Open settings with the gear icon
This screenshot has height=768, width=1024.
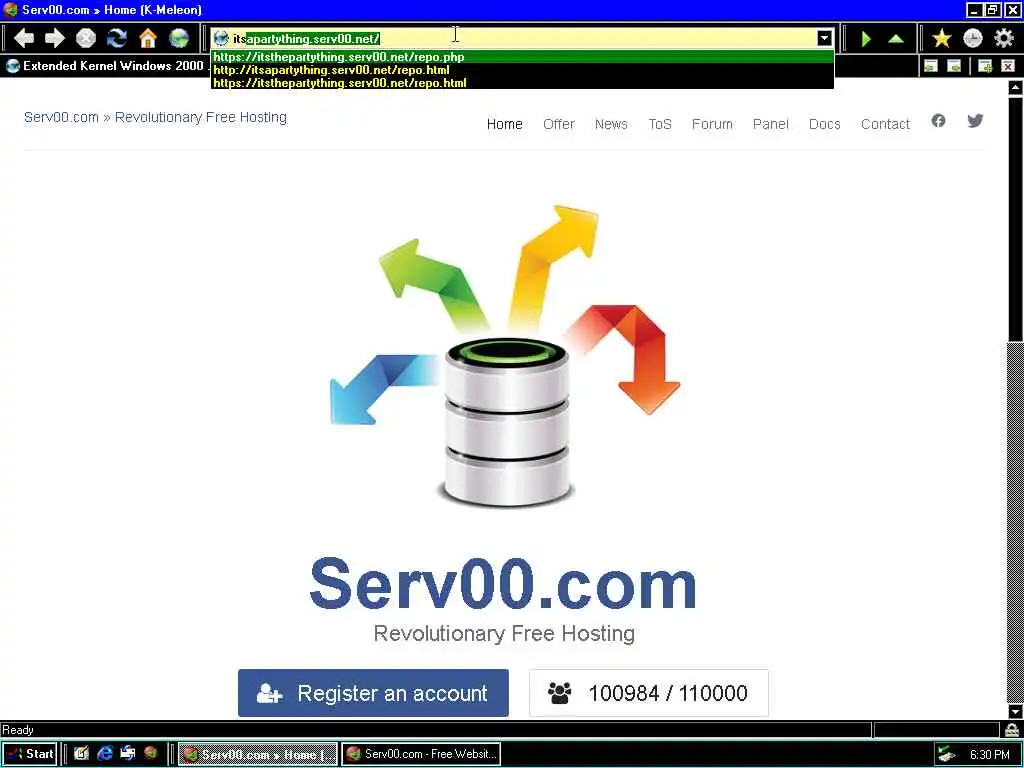tap(1004, 39)
